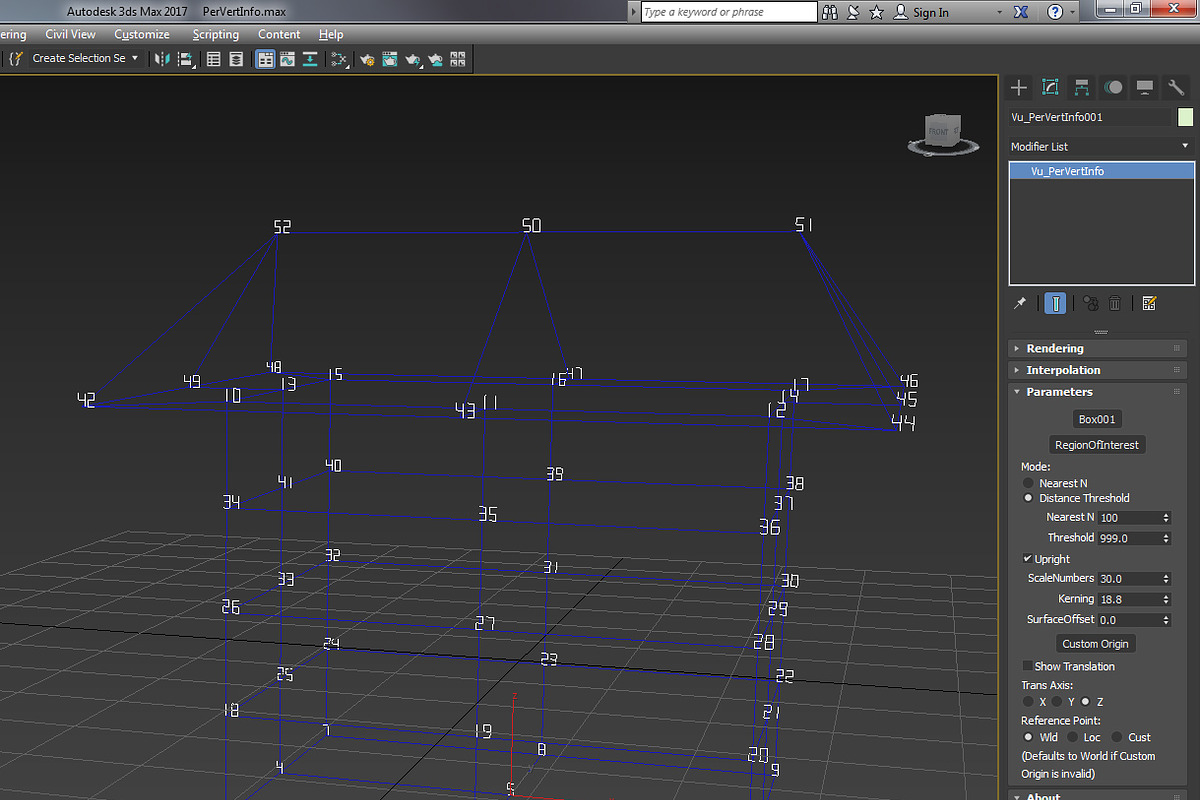Click Sign In link
The width and height of the screenshot is (1200, 800).
click(x=930, y=12)
